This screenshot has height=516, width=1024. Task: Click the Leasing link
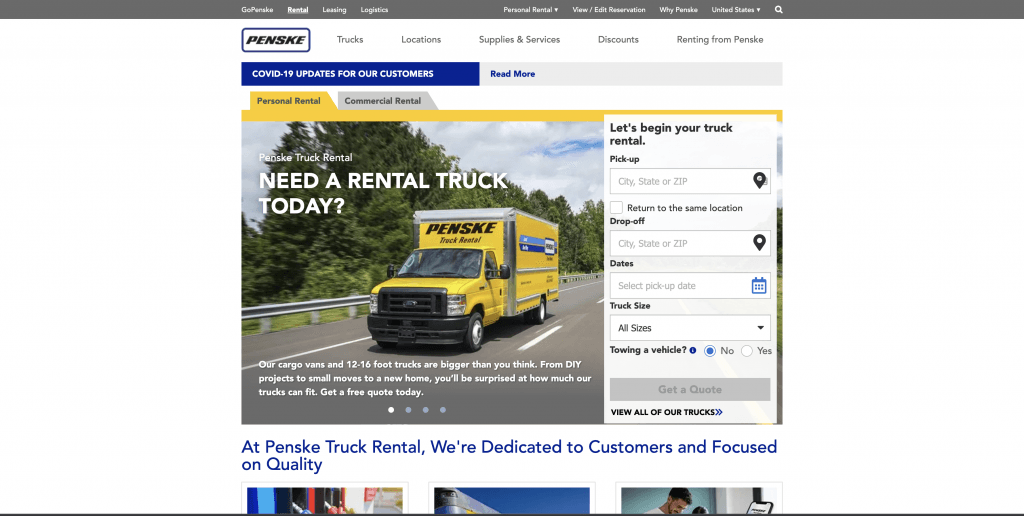(334, 10)
